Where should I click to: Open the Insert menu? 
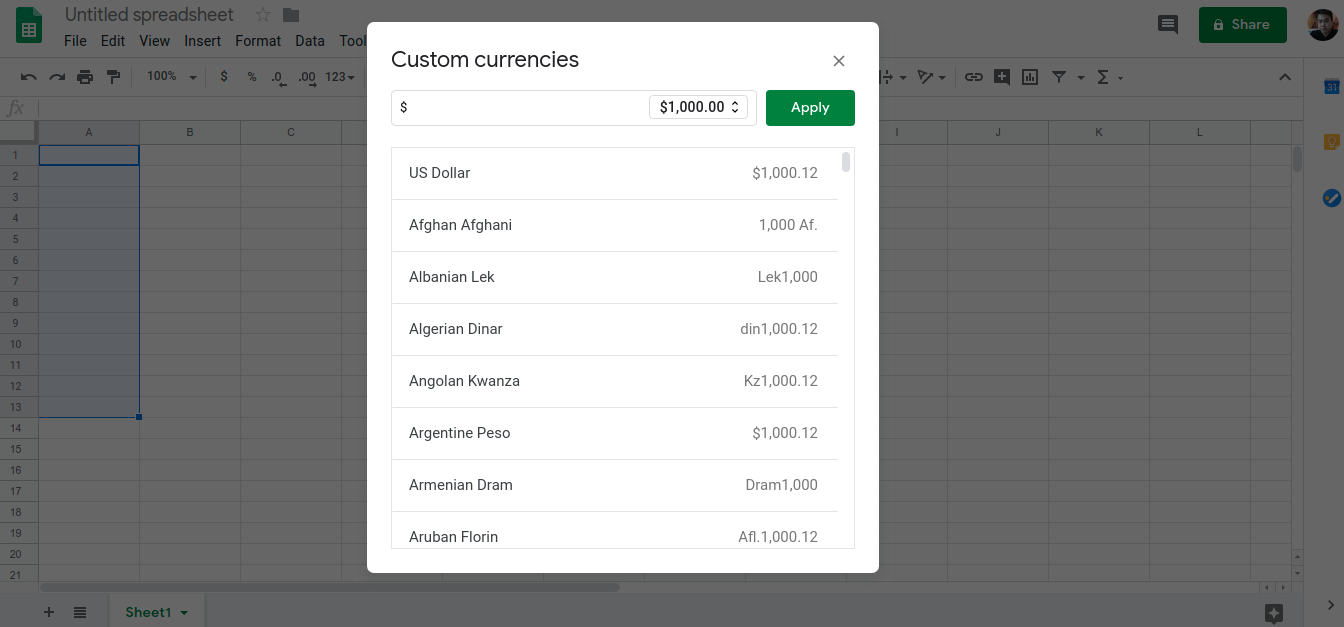(203, 41)
